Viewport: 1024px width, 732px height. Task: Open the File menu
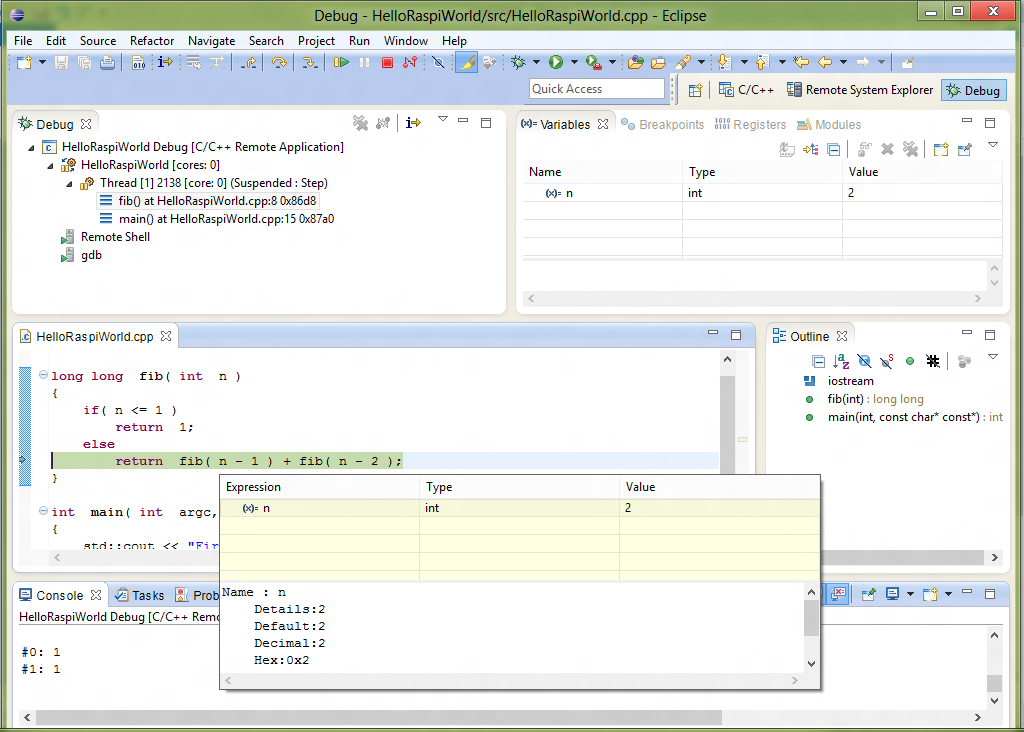(23, 40)
